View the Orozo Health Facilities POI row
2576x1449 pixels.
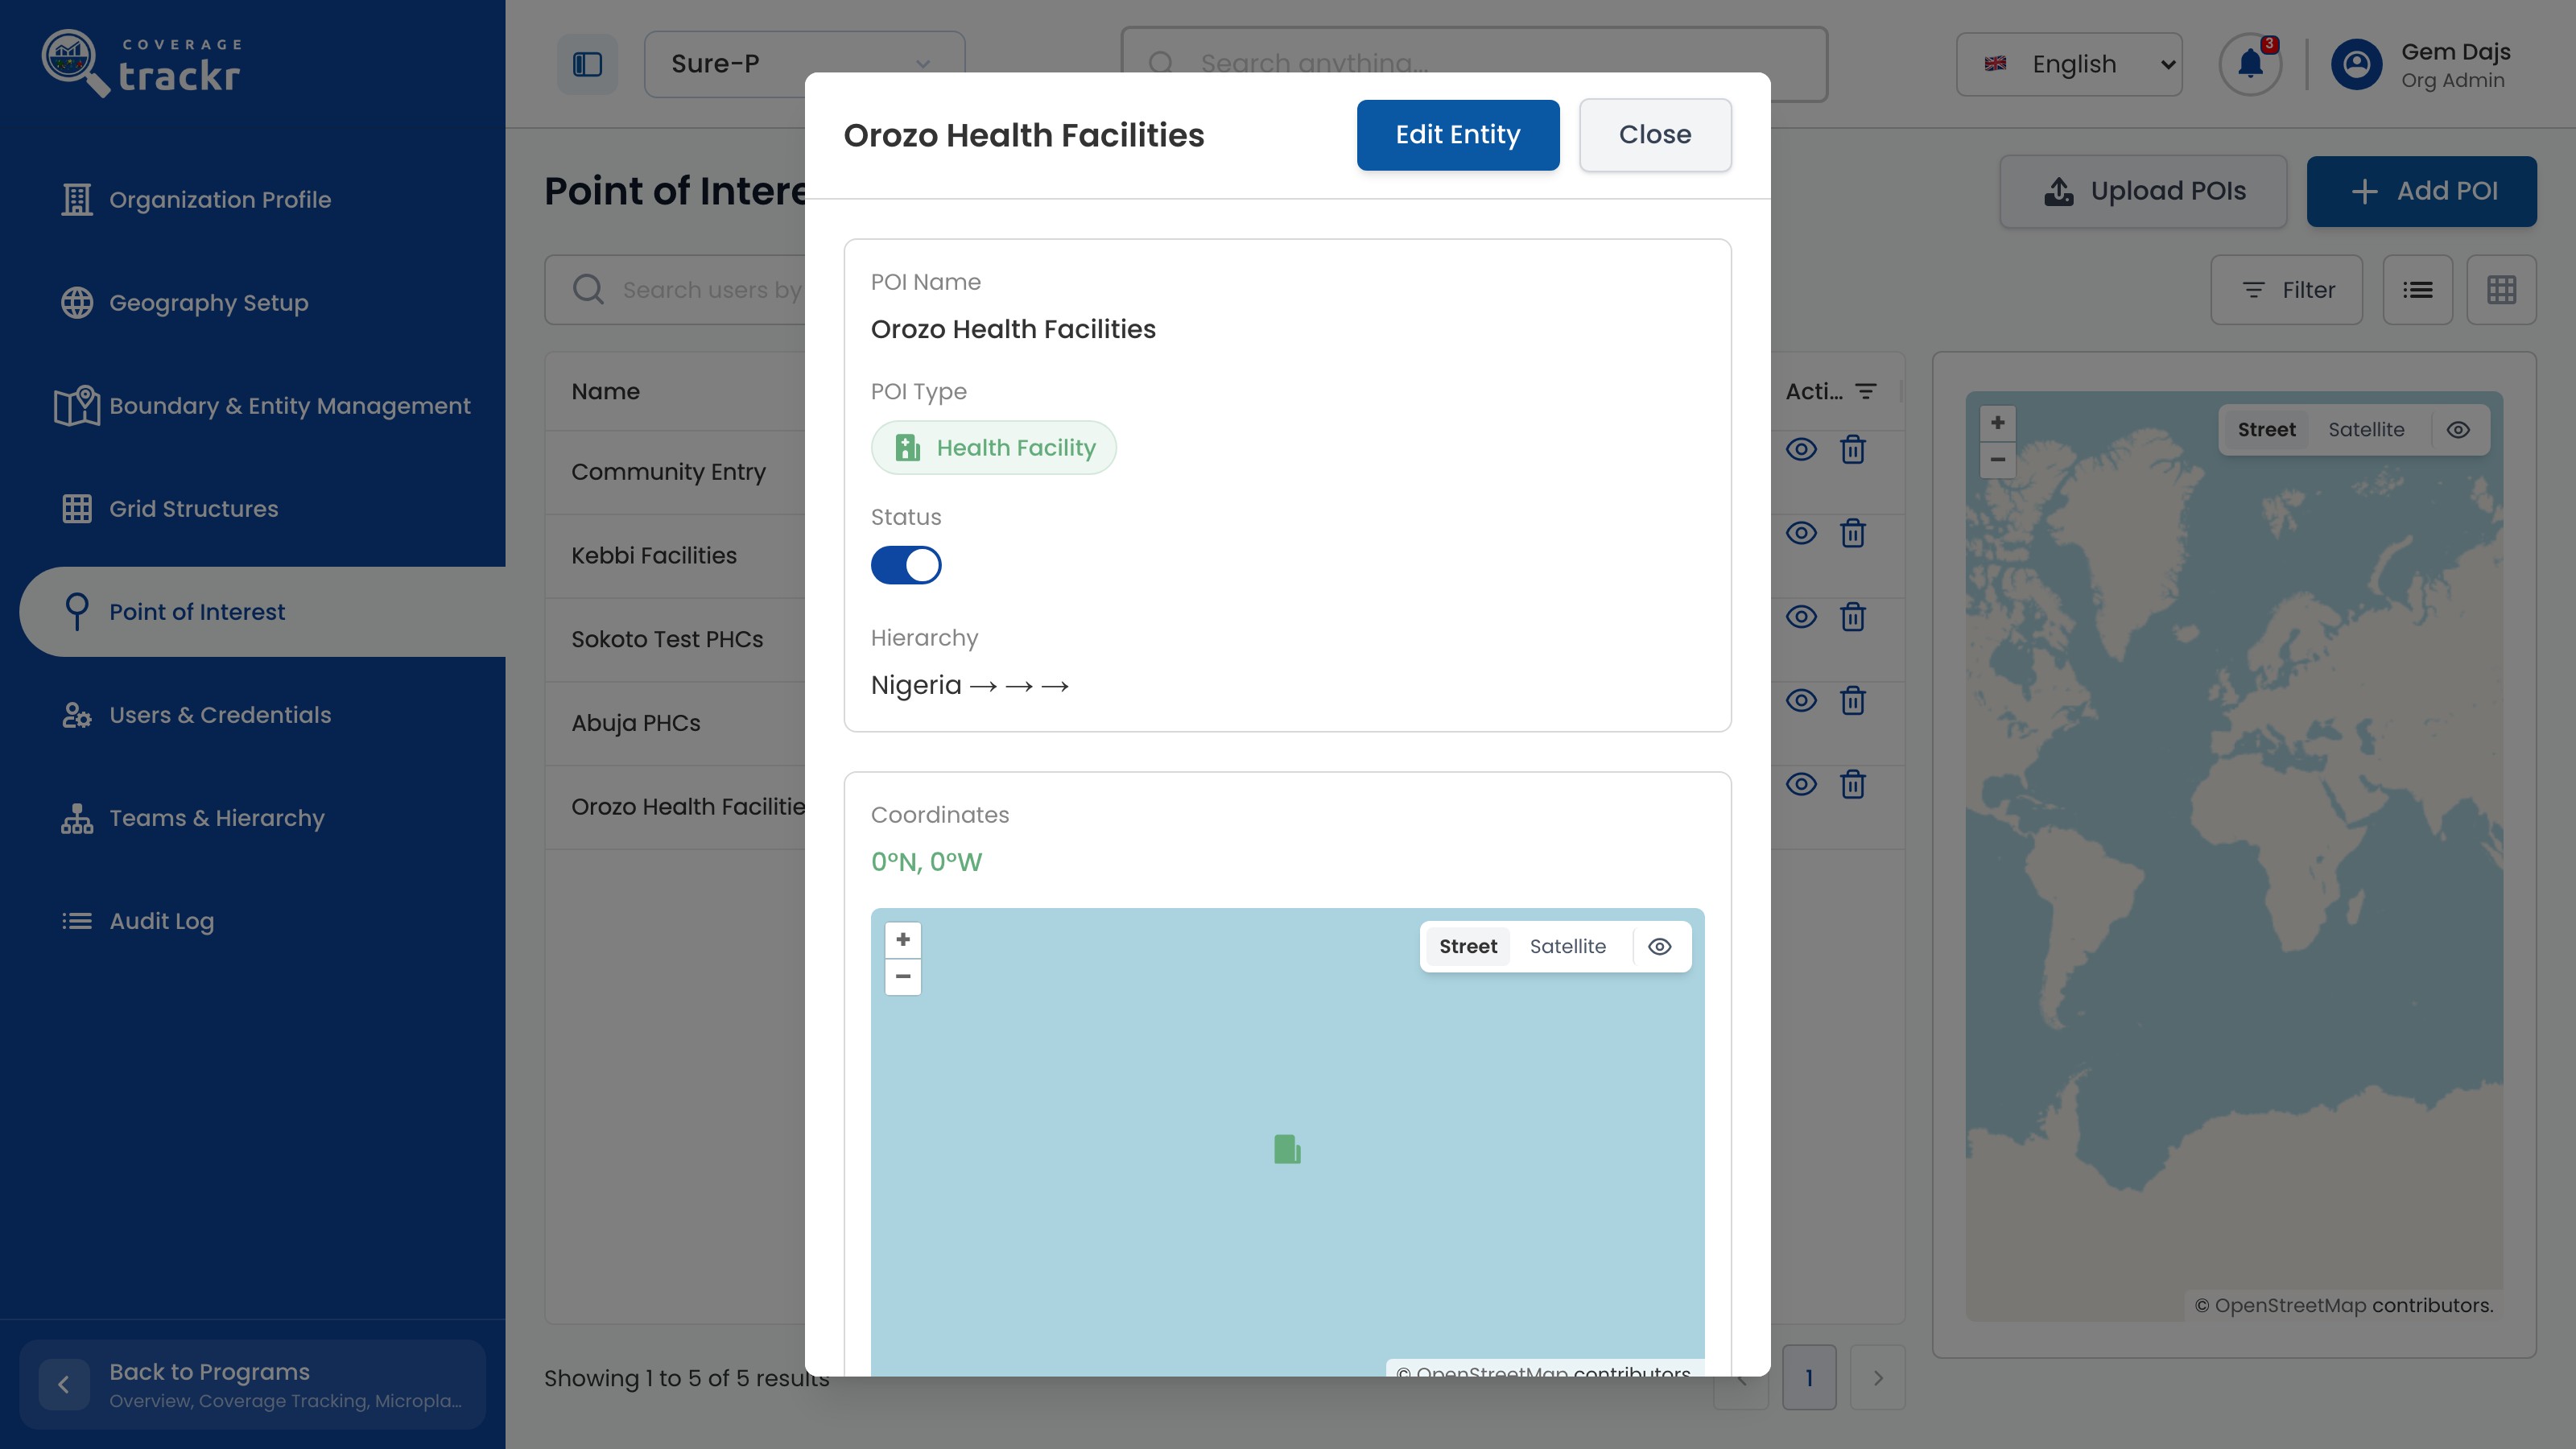1802,785
